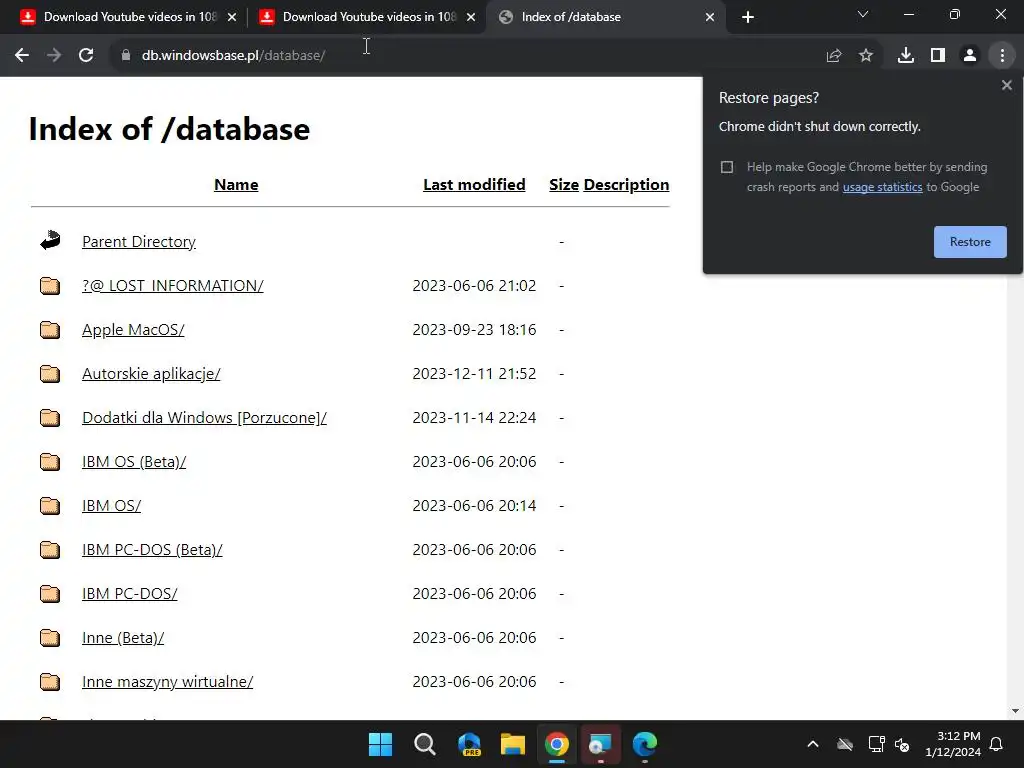This screenshot has height=768, width=1024.
Task: Close the Index of /database tab
Action: (710, 17)
